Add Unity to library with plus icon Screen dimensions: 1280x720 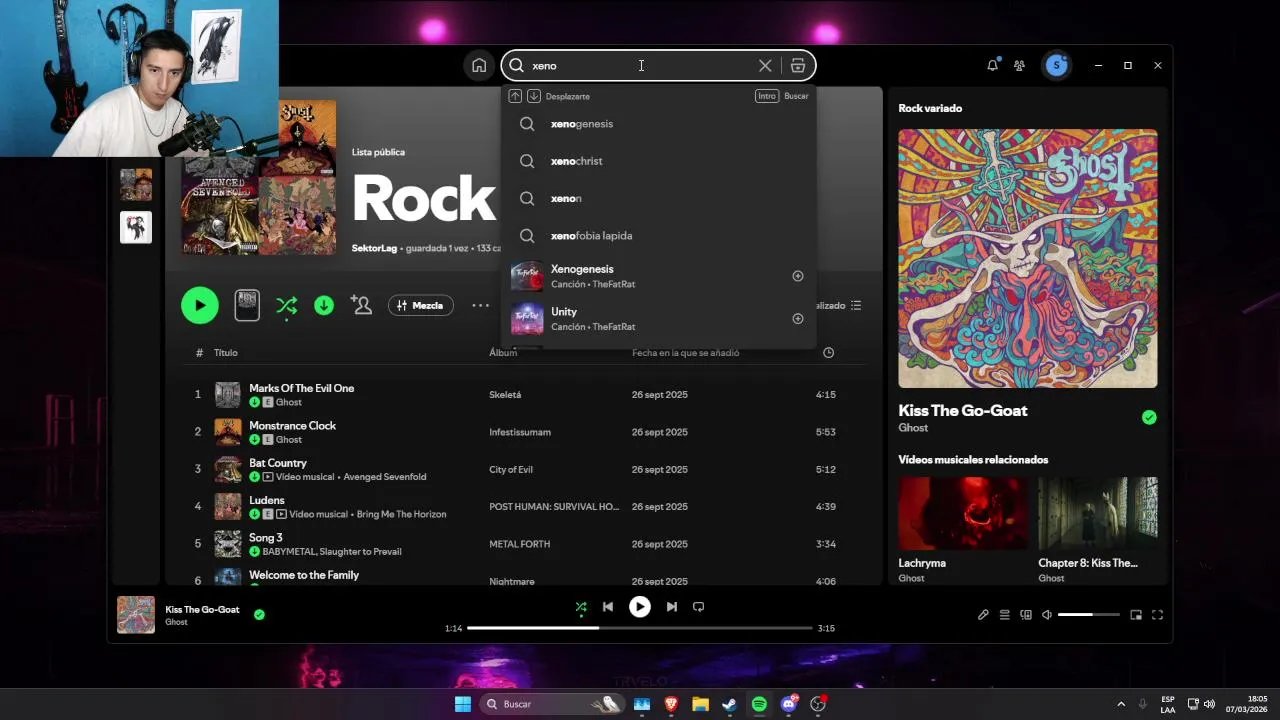pos(798,319)
